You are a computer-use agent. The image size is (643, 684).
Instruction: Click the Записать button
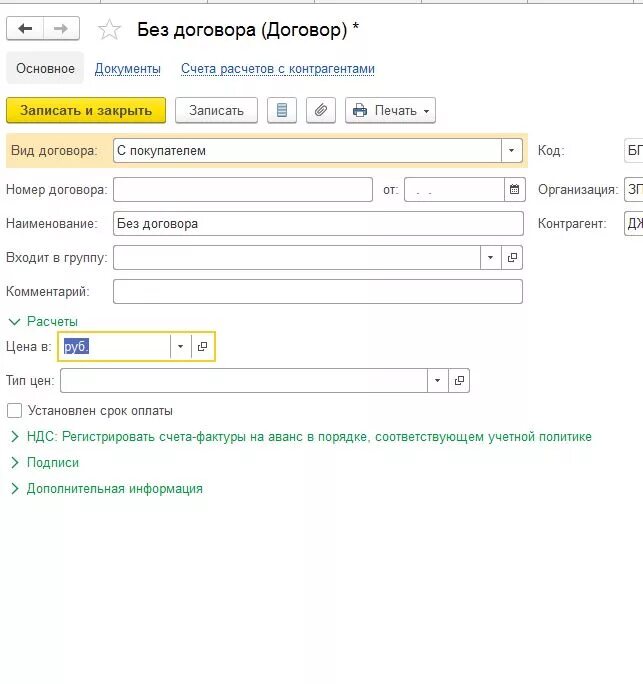(x=216, y=110)
